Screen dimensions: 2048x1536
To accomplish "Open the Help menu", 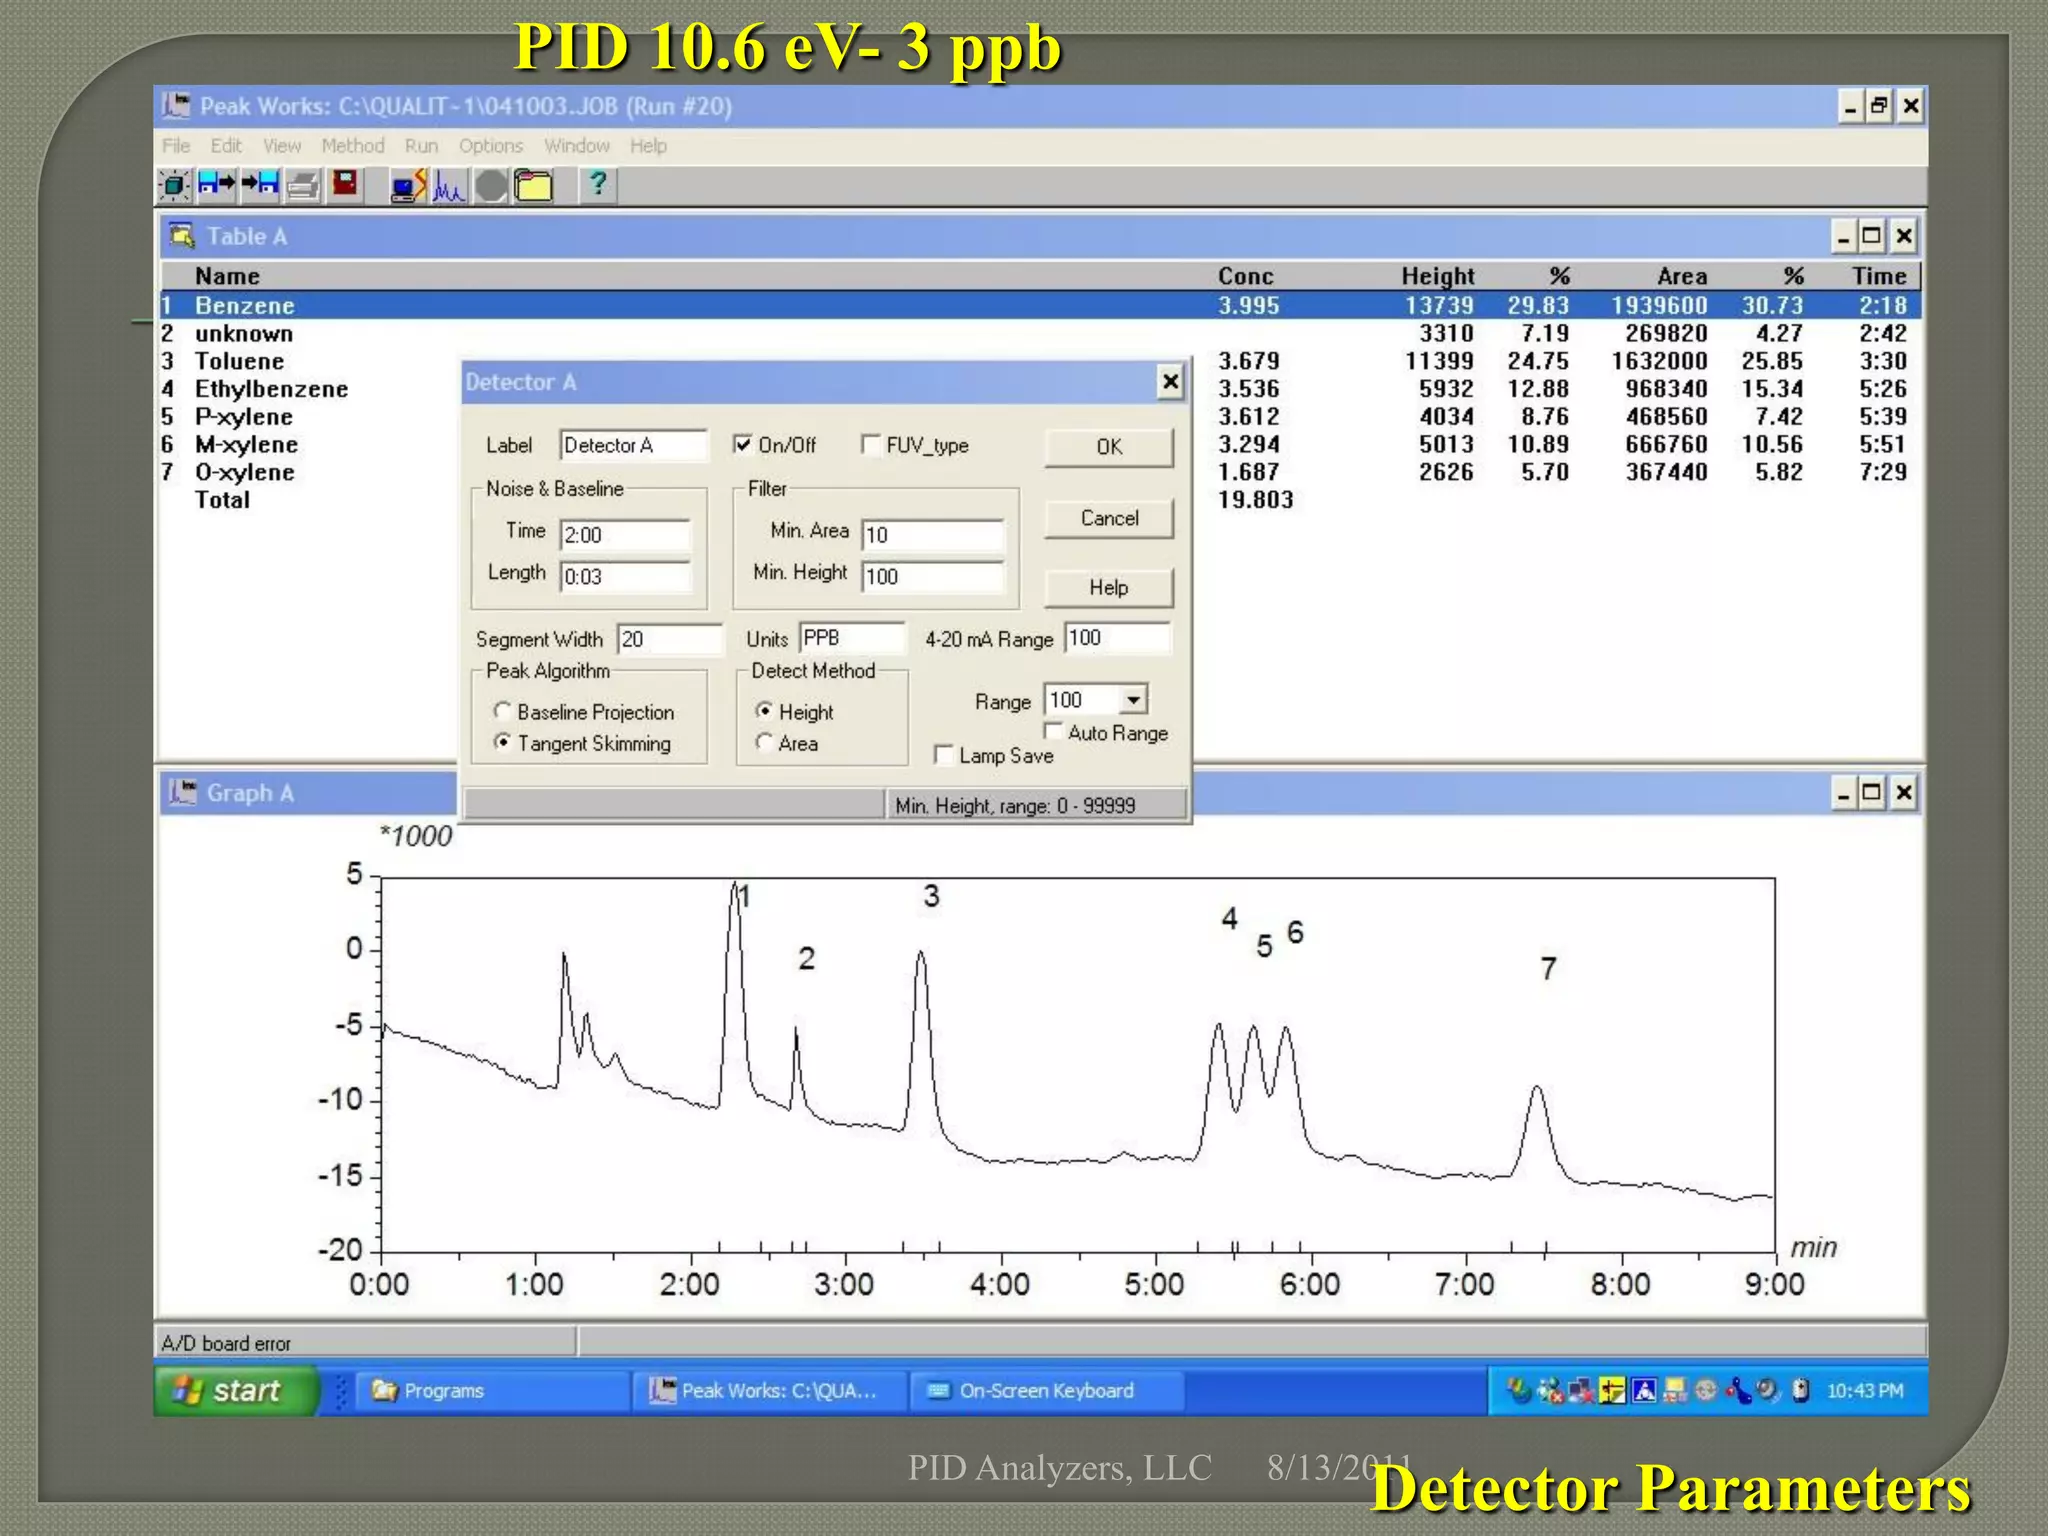I will click(648, 146).
